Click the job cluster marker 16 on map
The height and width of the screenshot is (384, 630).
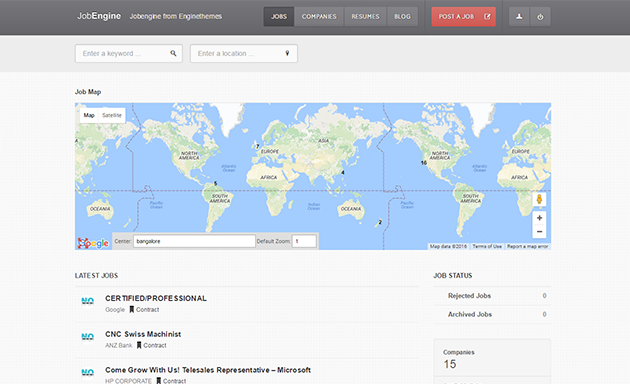(423, 163)
